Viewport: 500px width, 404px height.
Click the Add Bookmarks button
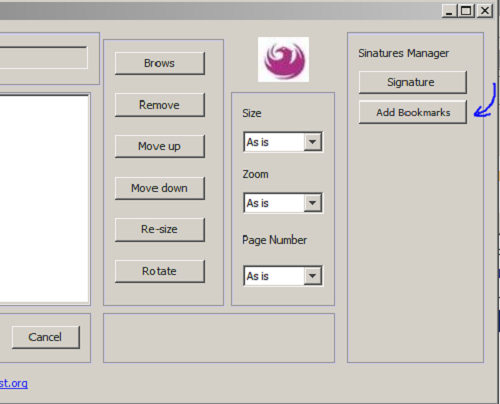click(413, 112)
